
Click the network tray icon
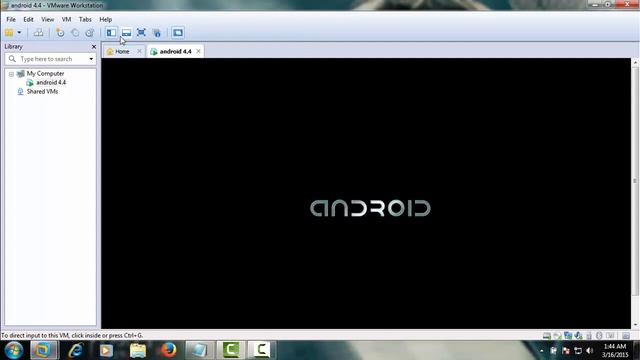pos(578,351)
